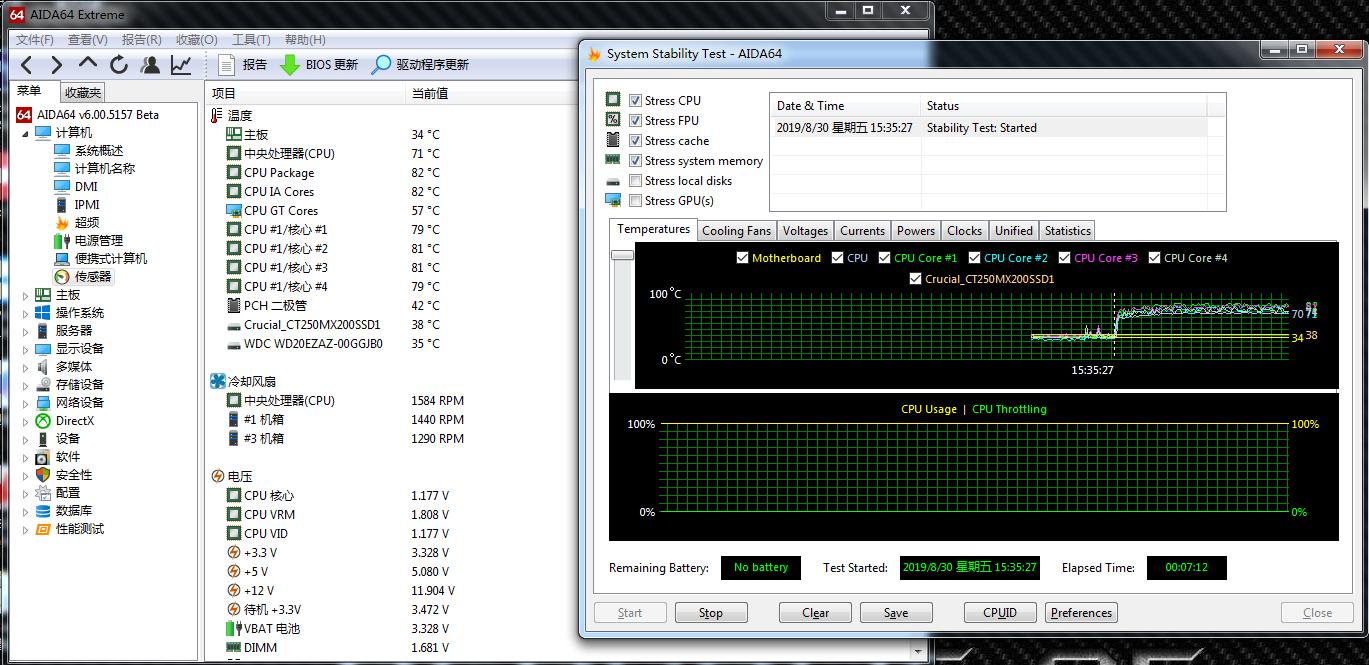This screenshot has width=1369, height=665.
Task: Click the back navigation arrow icon
Action: tap(27, 65)
